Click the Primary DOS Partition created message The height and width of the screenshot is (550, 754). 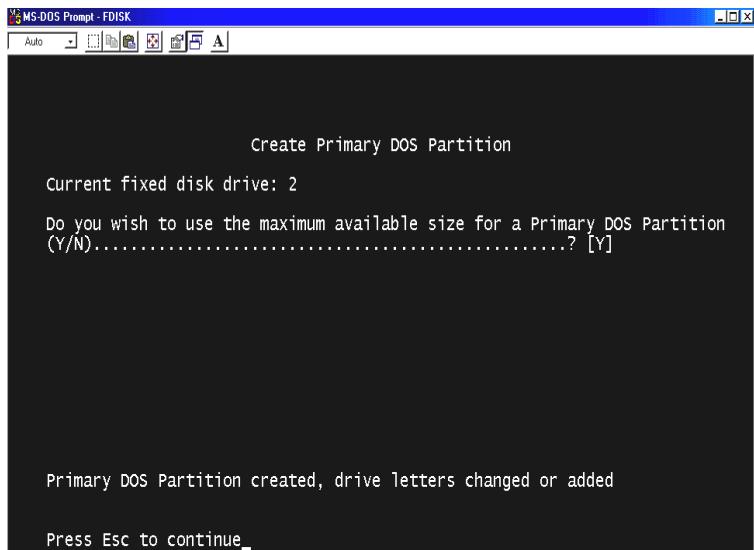click(x=330, y=481)
